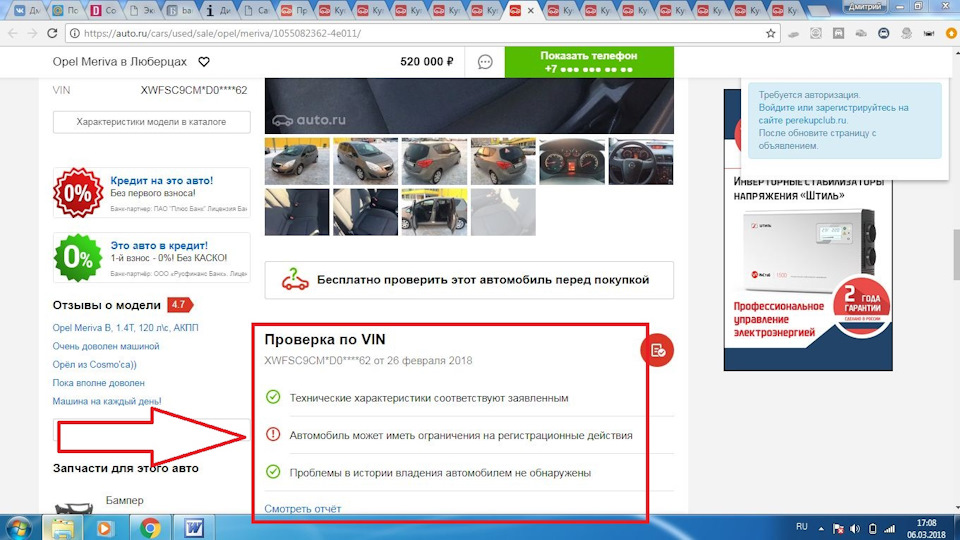Switch to the tab labeled 'Эк'
The image size is (960, 540).
[x=140, y=10]
